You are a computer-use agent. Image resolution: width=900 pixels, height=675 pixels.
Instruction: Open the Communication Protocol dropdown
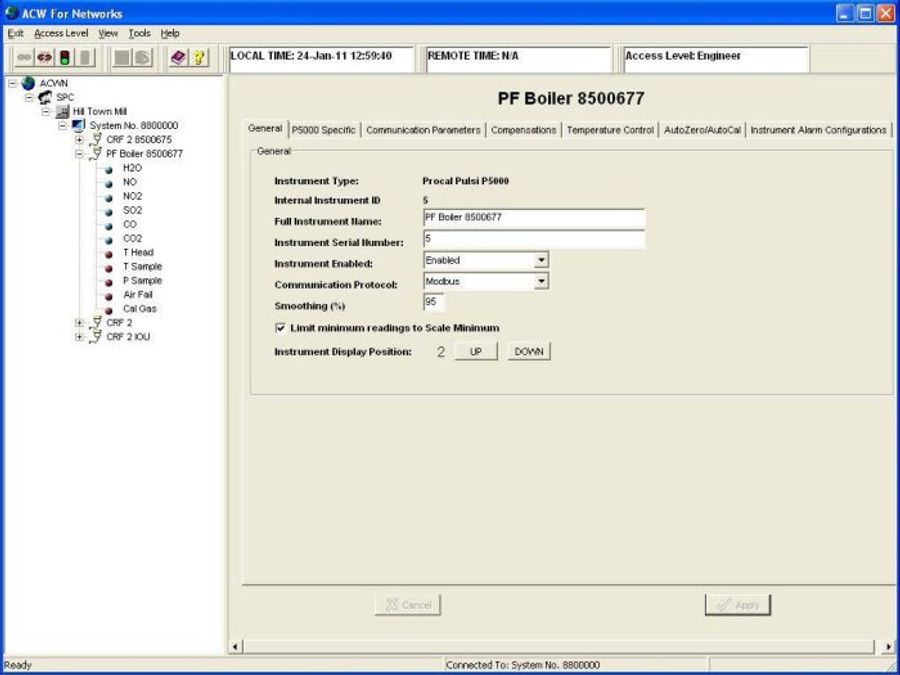point(541,281)
